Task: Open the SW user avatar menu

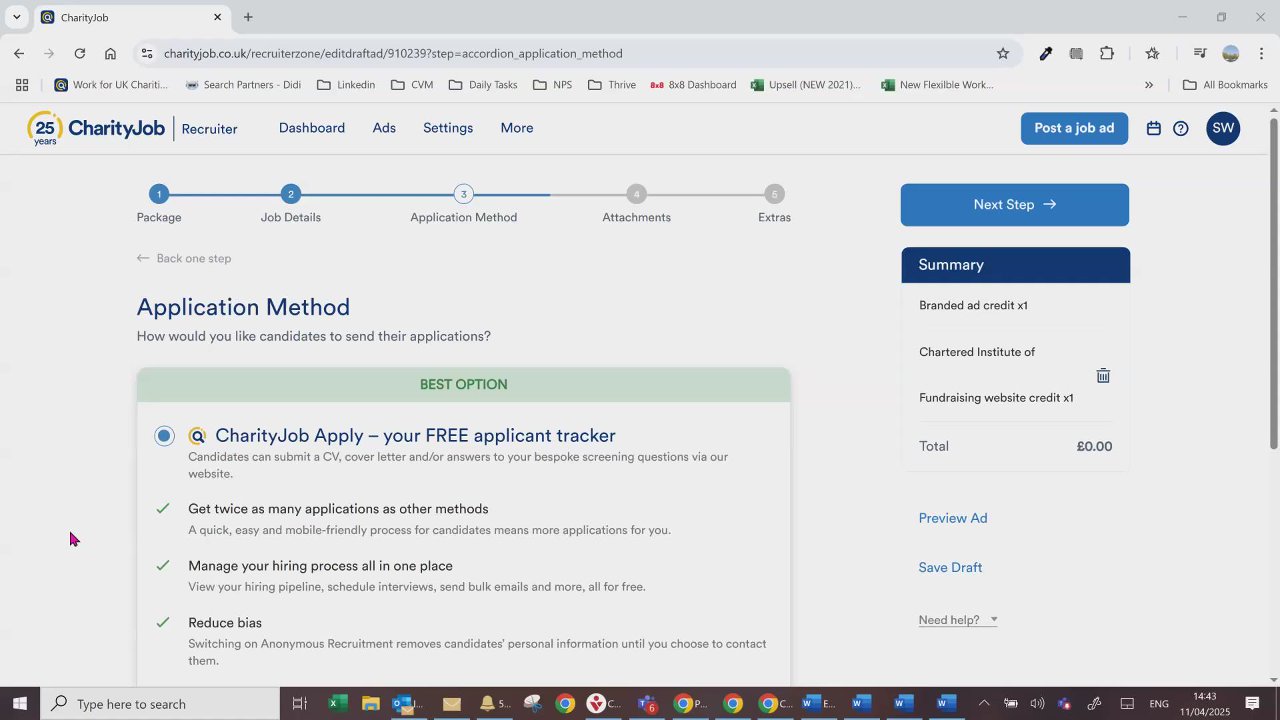Action: pyautogui.click(x=1223, y=128)
